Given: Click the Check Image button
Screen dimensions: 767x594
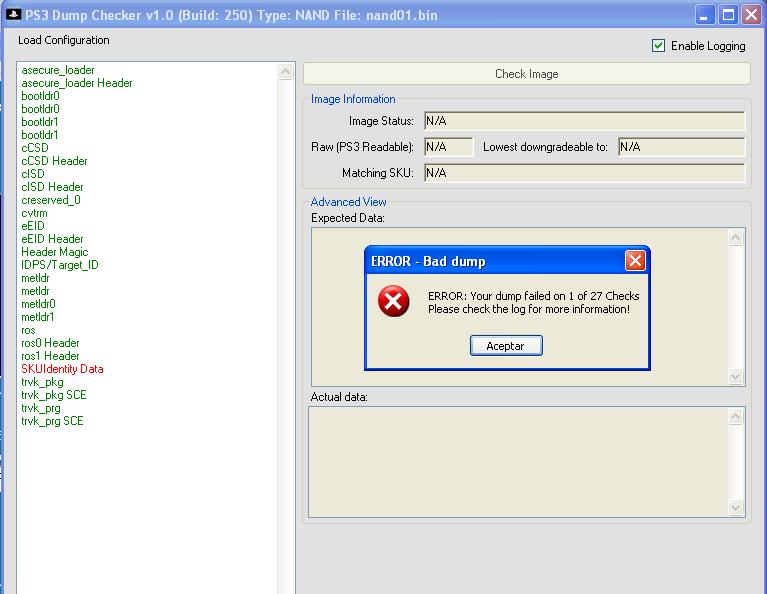Looking at the screenshot, I should coord(526,74).
